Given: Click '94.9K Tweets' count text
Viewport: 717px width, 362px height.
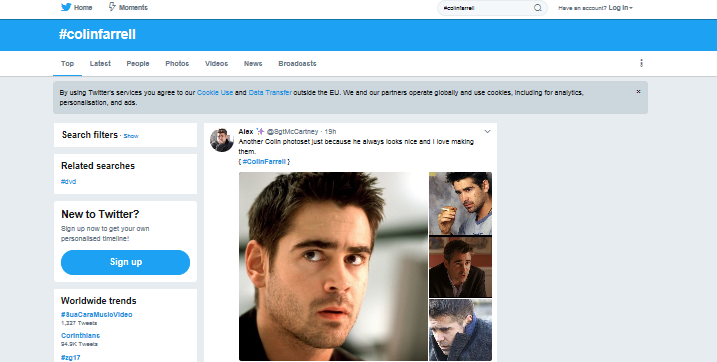Looking at the screenshot, I should point(79,344).
